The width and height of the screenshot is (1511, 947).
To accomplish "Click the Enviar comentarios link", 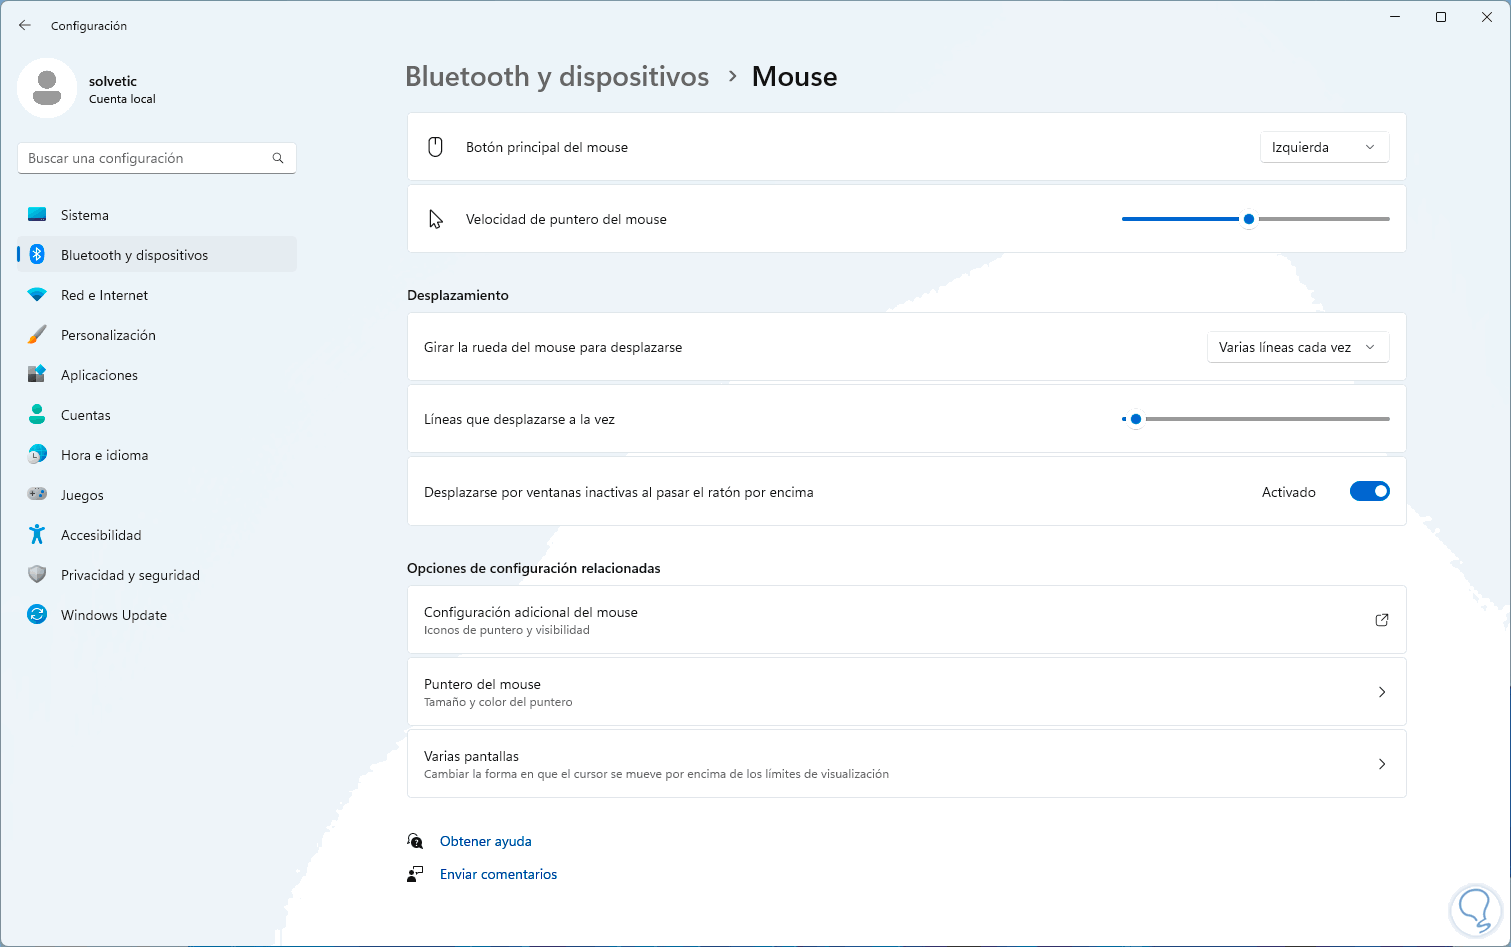I will (498, 875).
